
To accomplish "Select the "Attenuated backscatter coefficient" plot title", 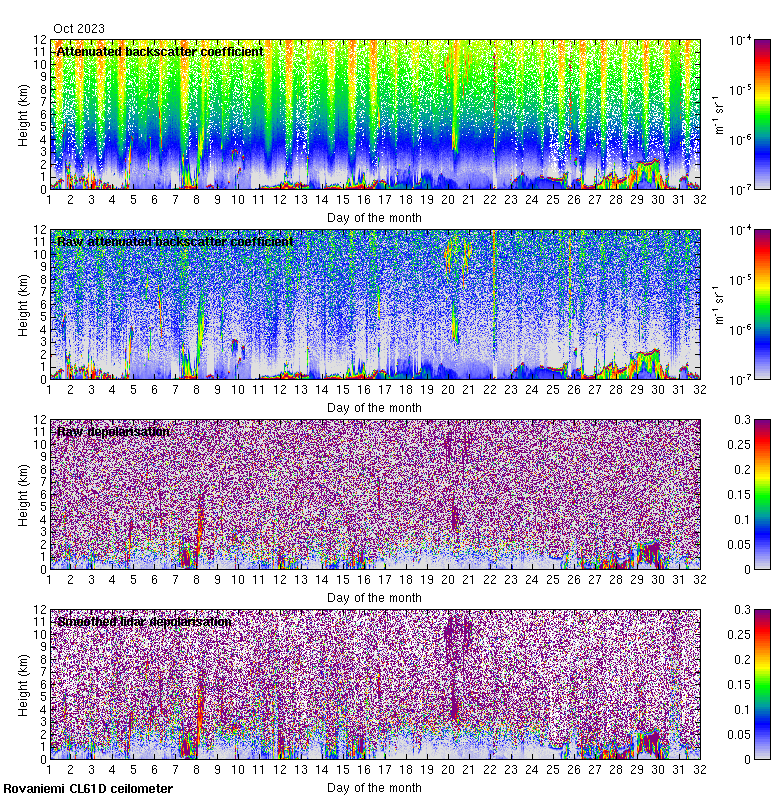I will pyautogui.click(x=160, y=51).
